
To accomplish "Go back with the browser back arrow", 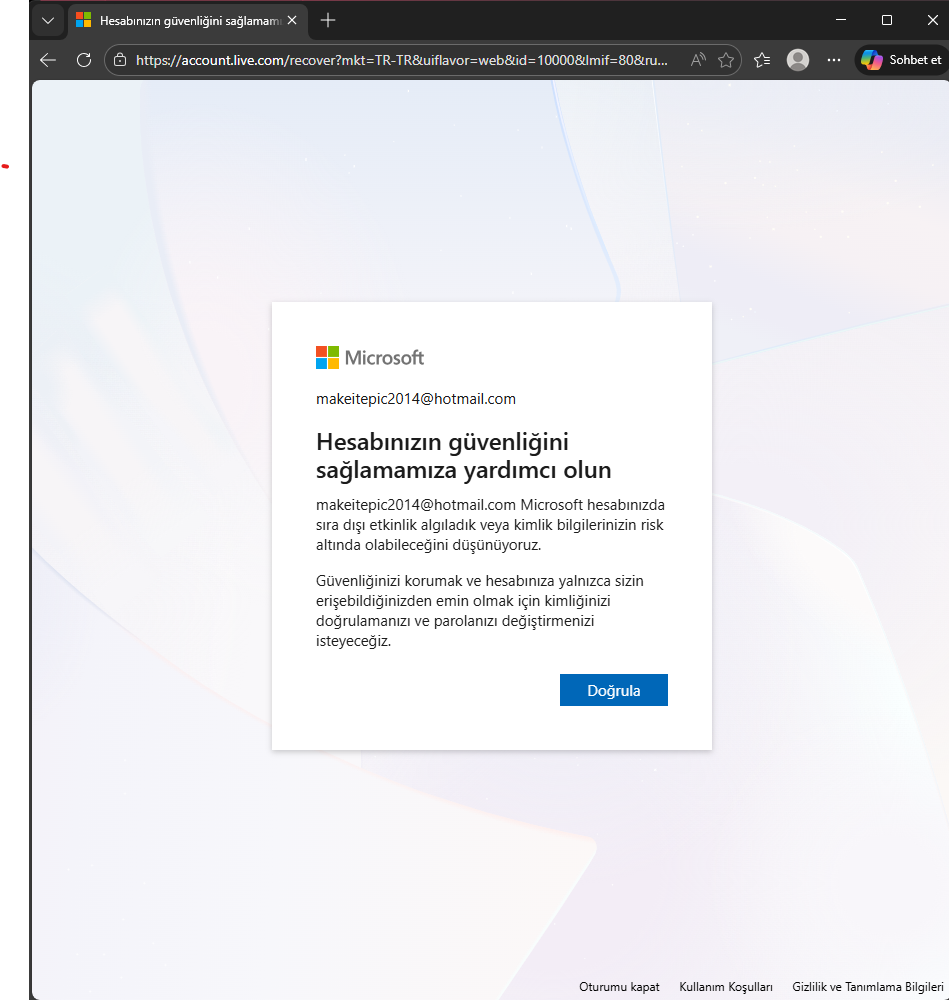I will (x=48, y=60).
